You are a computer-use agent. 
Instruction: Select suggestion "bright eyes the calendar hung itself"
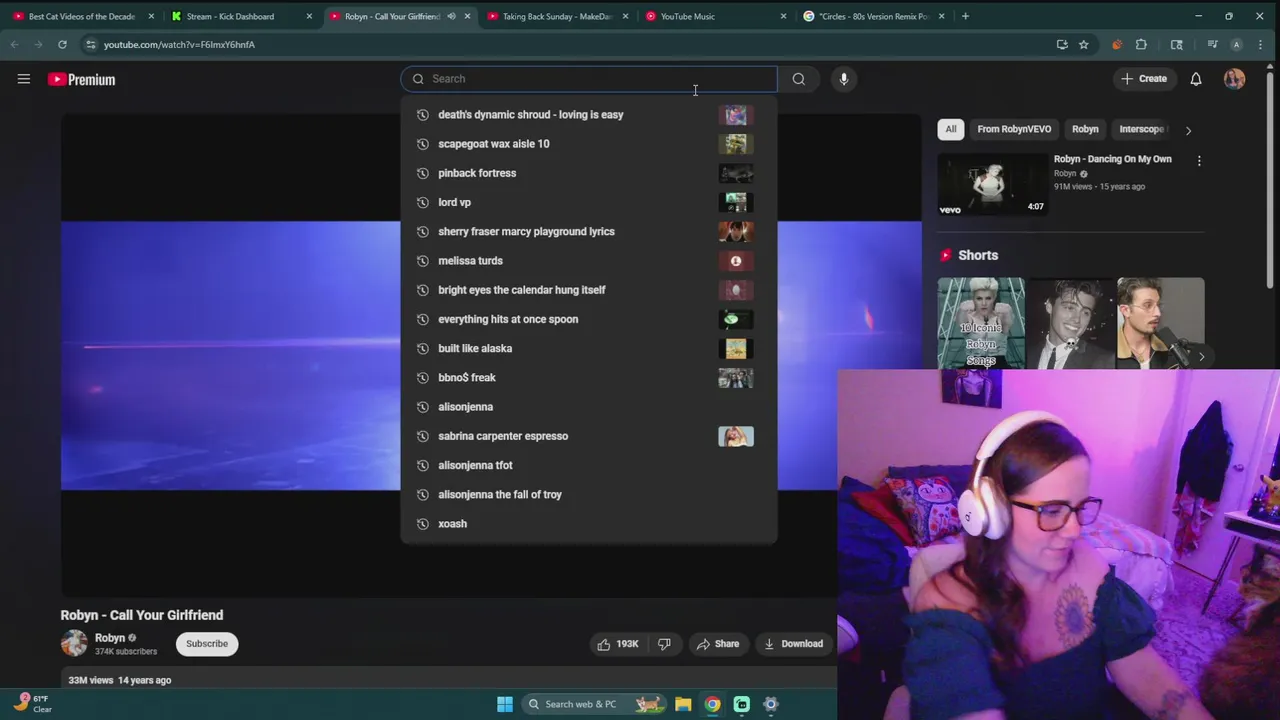pos(589,290)
